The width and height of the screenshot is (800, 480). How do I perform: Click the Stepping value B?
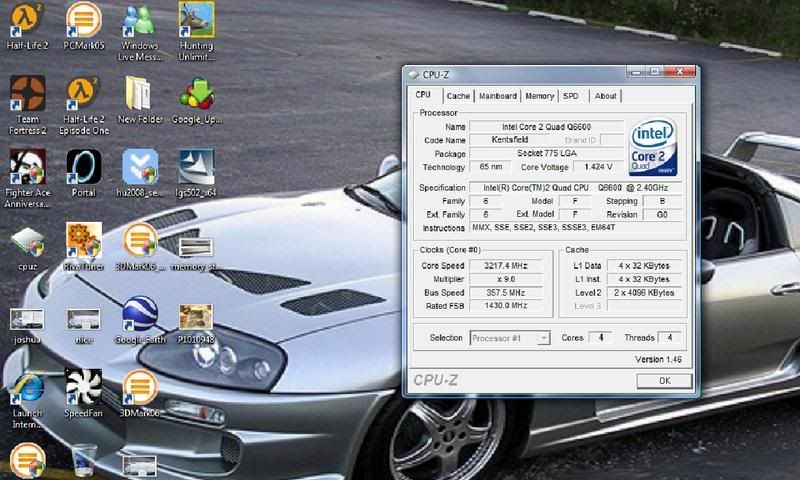(662, 201)
